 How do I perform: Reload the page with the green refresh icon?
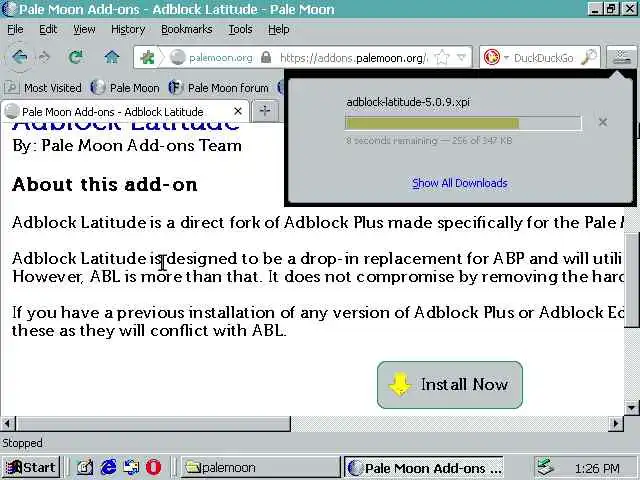(x=76, y=57)
